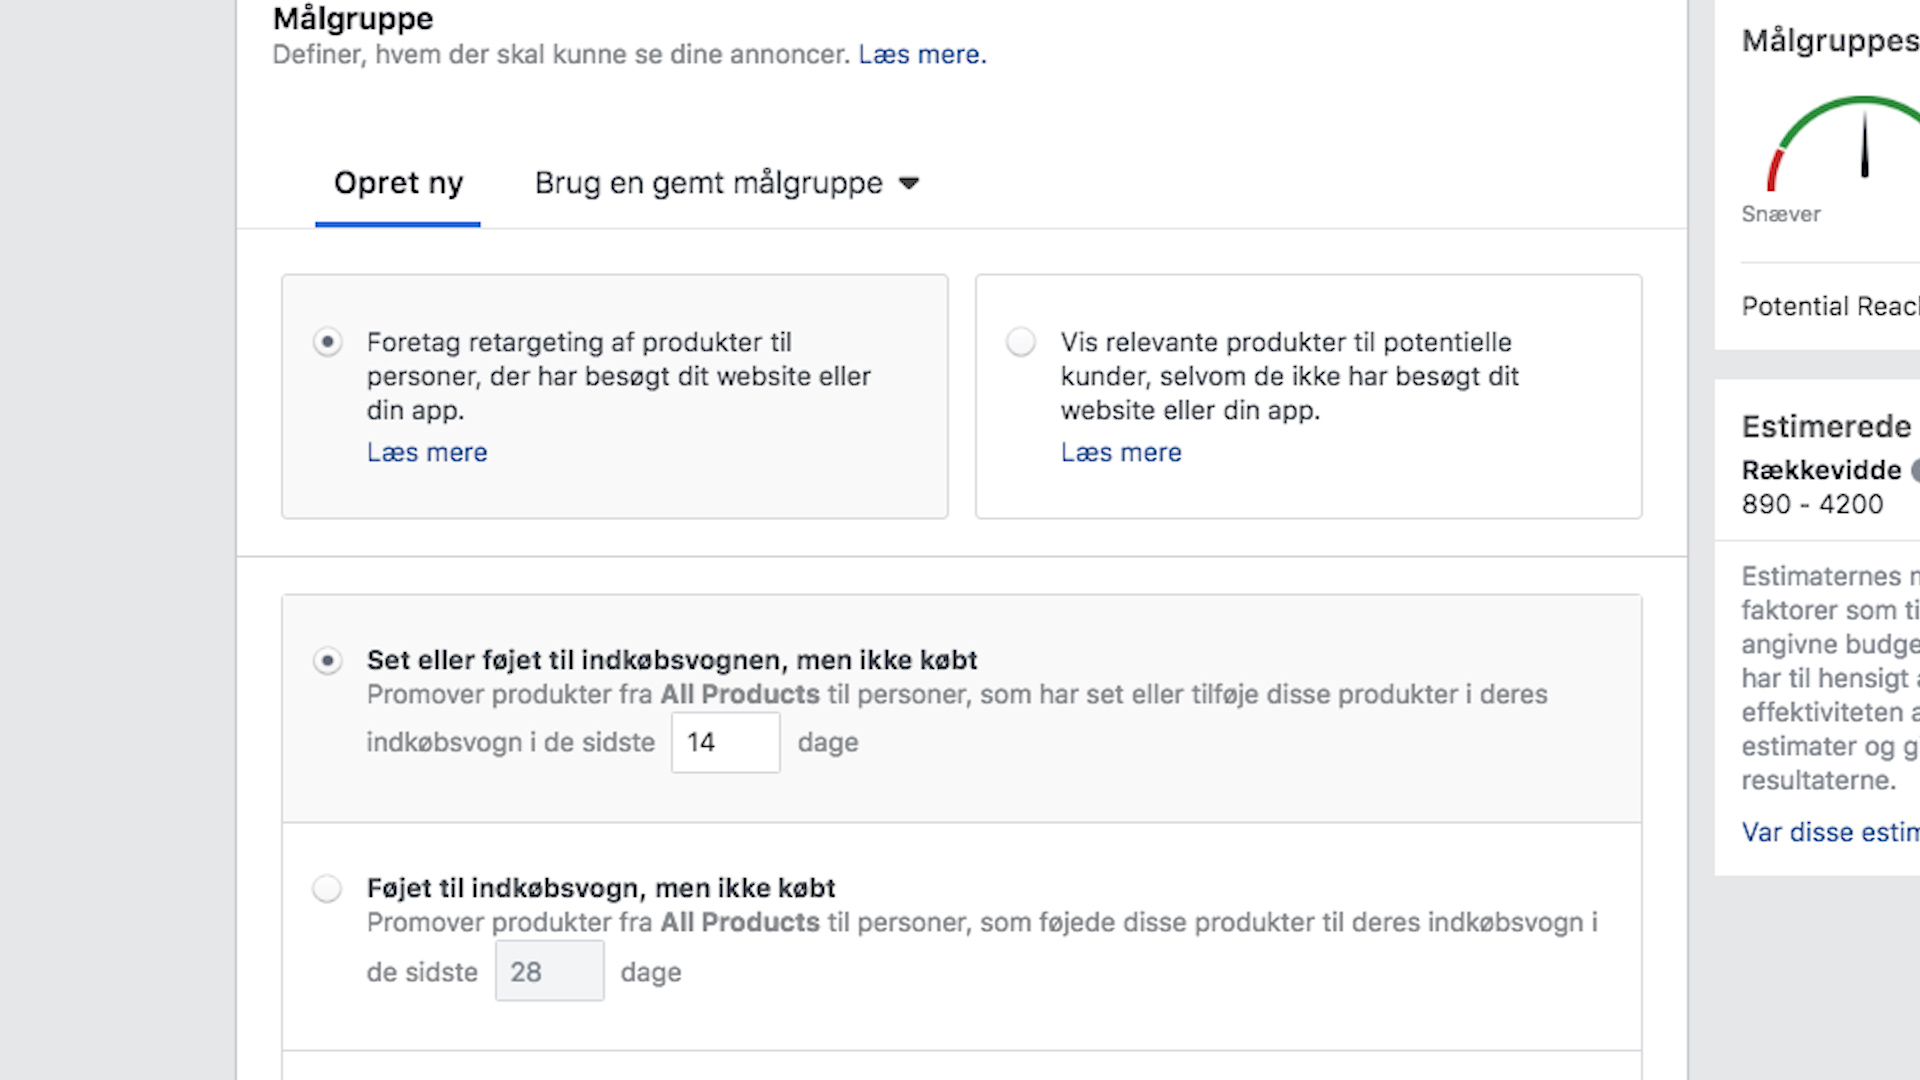Click the red Snæver end of gauge

pyautogui.click(x=1775, y=169)
